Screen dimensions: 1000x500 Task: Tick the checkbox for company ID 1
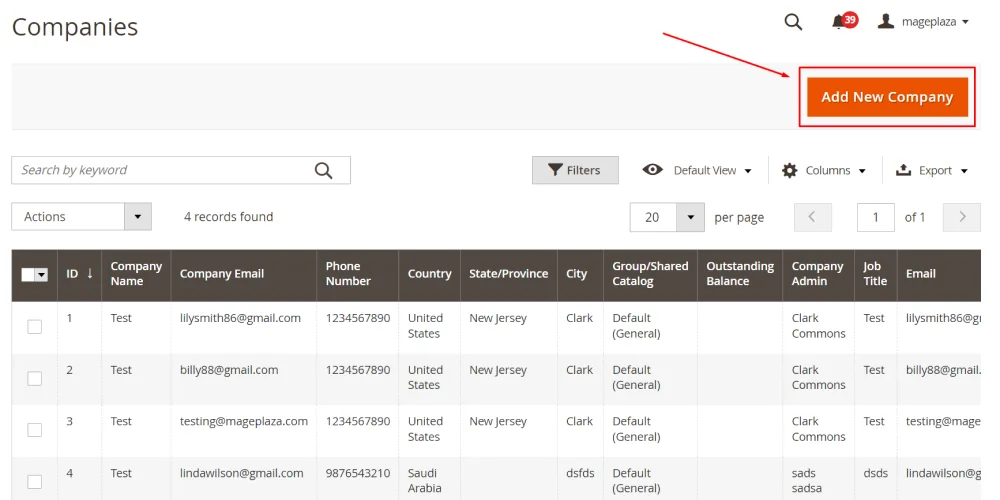coord(35,327)
